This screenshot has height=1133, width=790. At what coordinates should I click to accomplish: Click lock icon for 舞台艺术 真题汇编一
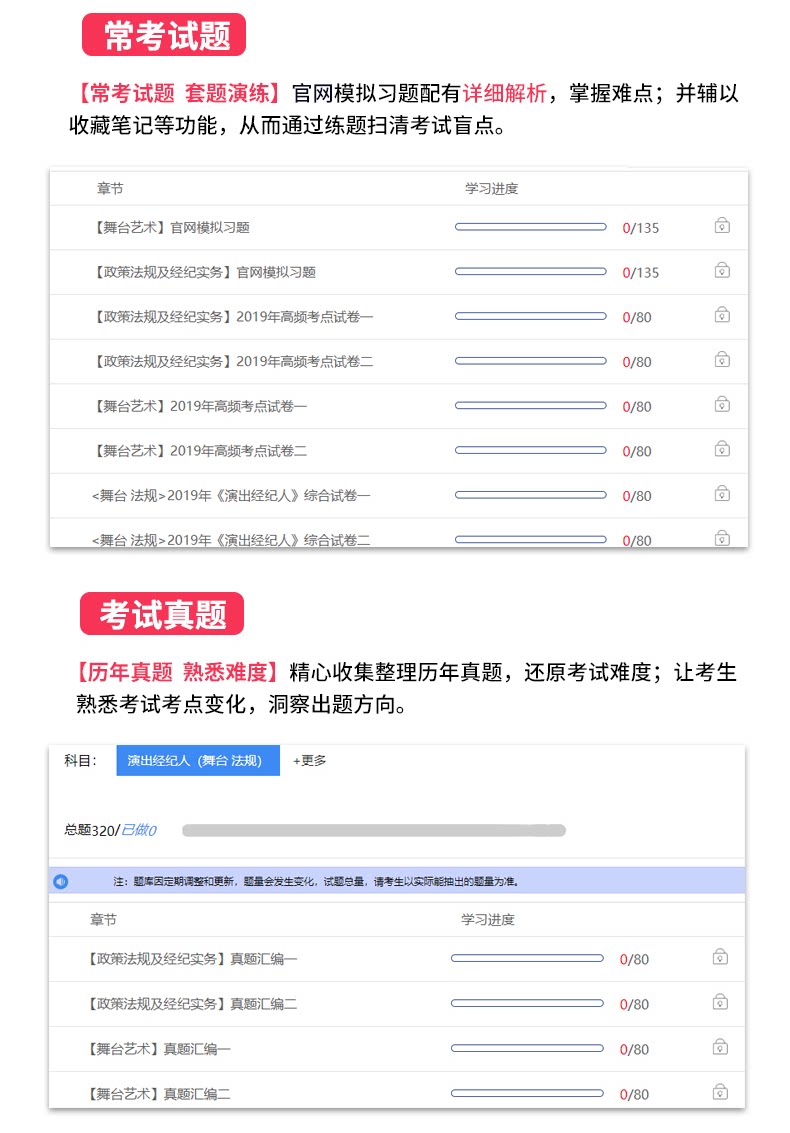720,1047
